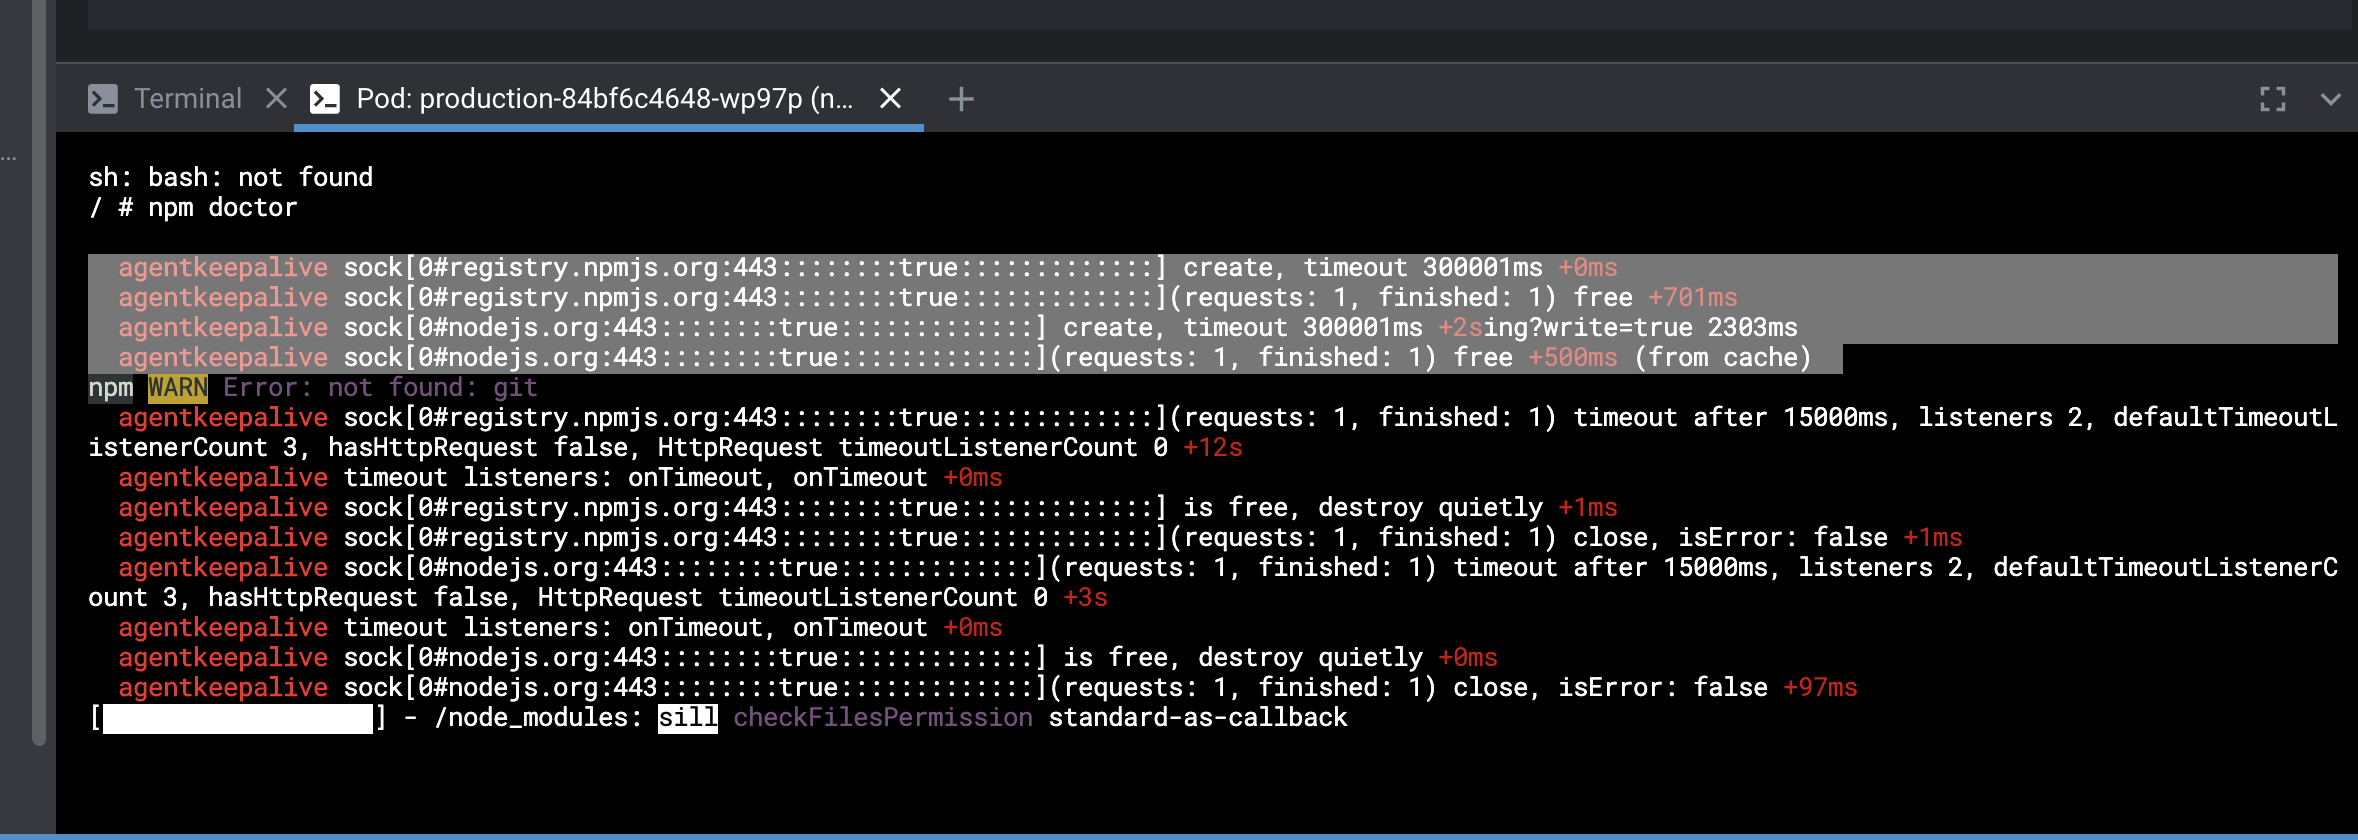Image resolution: width=2358 pixels, height=840 pixels.
Task: Click the '(from cache)' text
Action: click(1723, 357)
